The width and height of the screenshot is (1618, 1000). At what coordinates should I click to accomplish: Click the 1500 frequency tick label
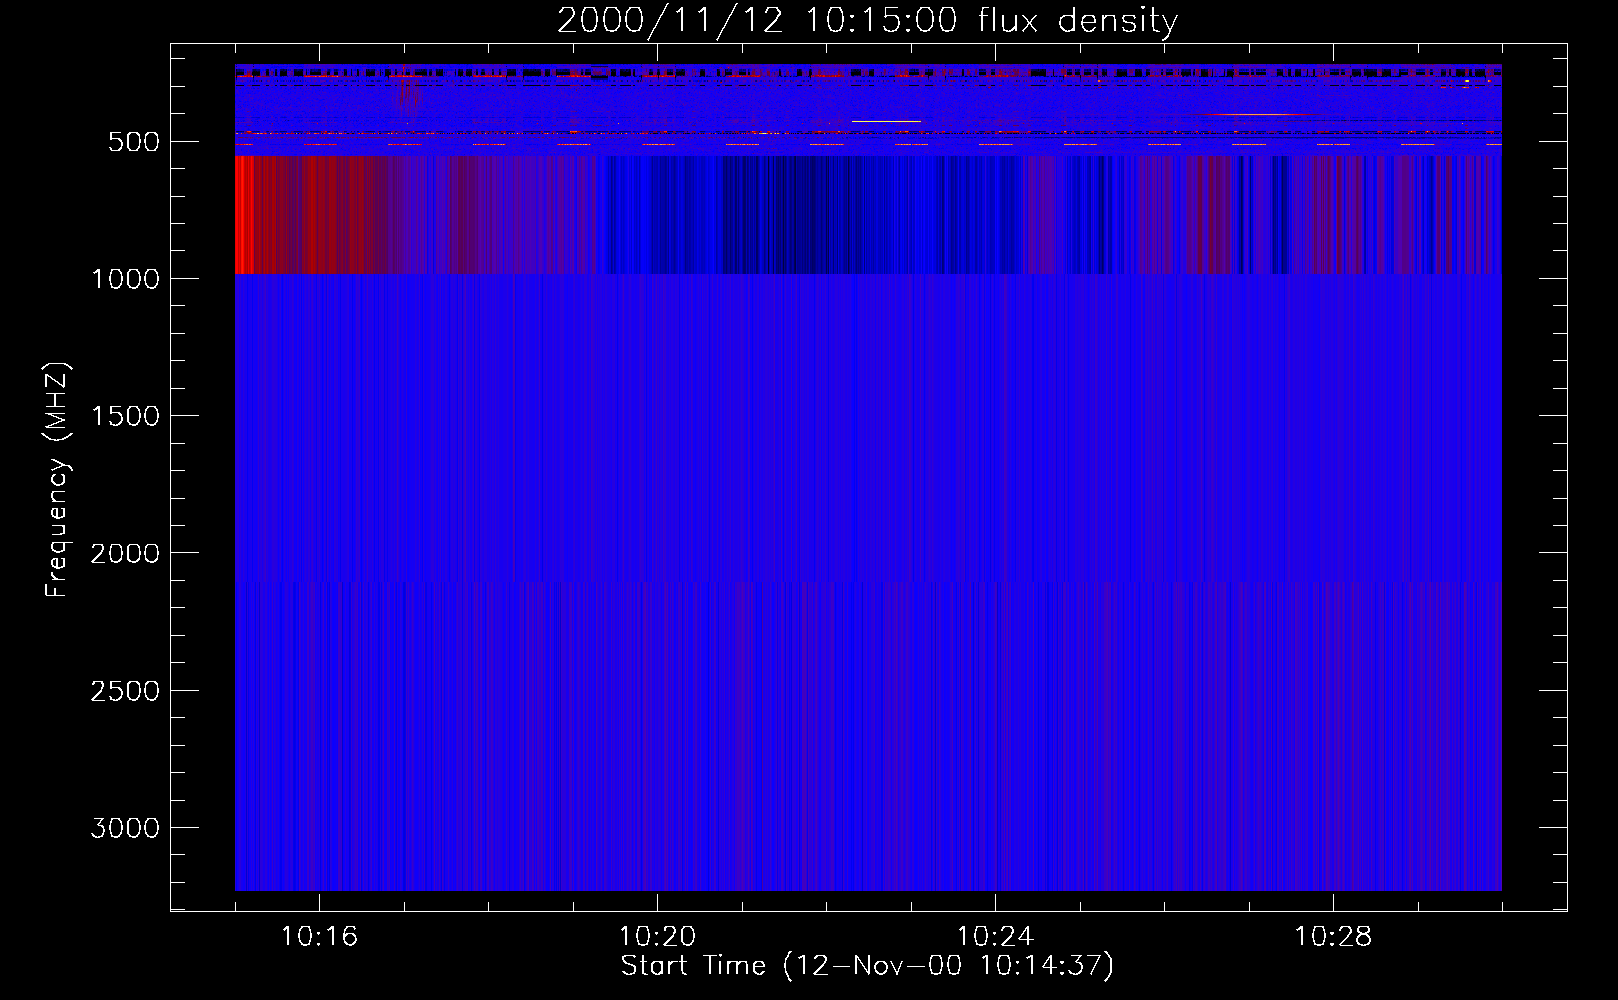click(x=125, y=416)
